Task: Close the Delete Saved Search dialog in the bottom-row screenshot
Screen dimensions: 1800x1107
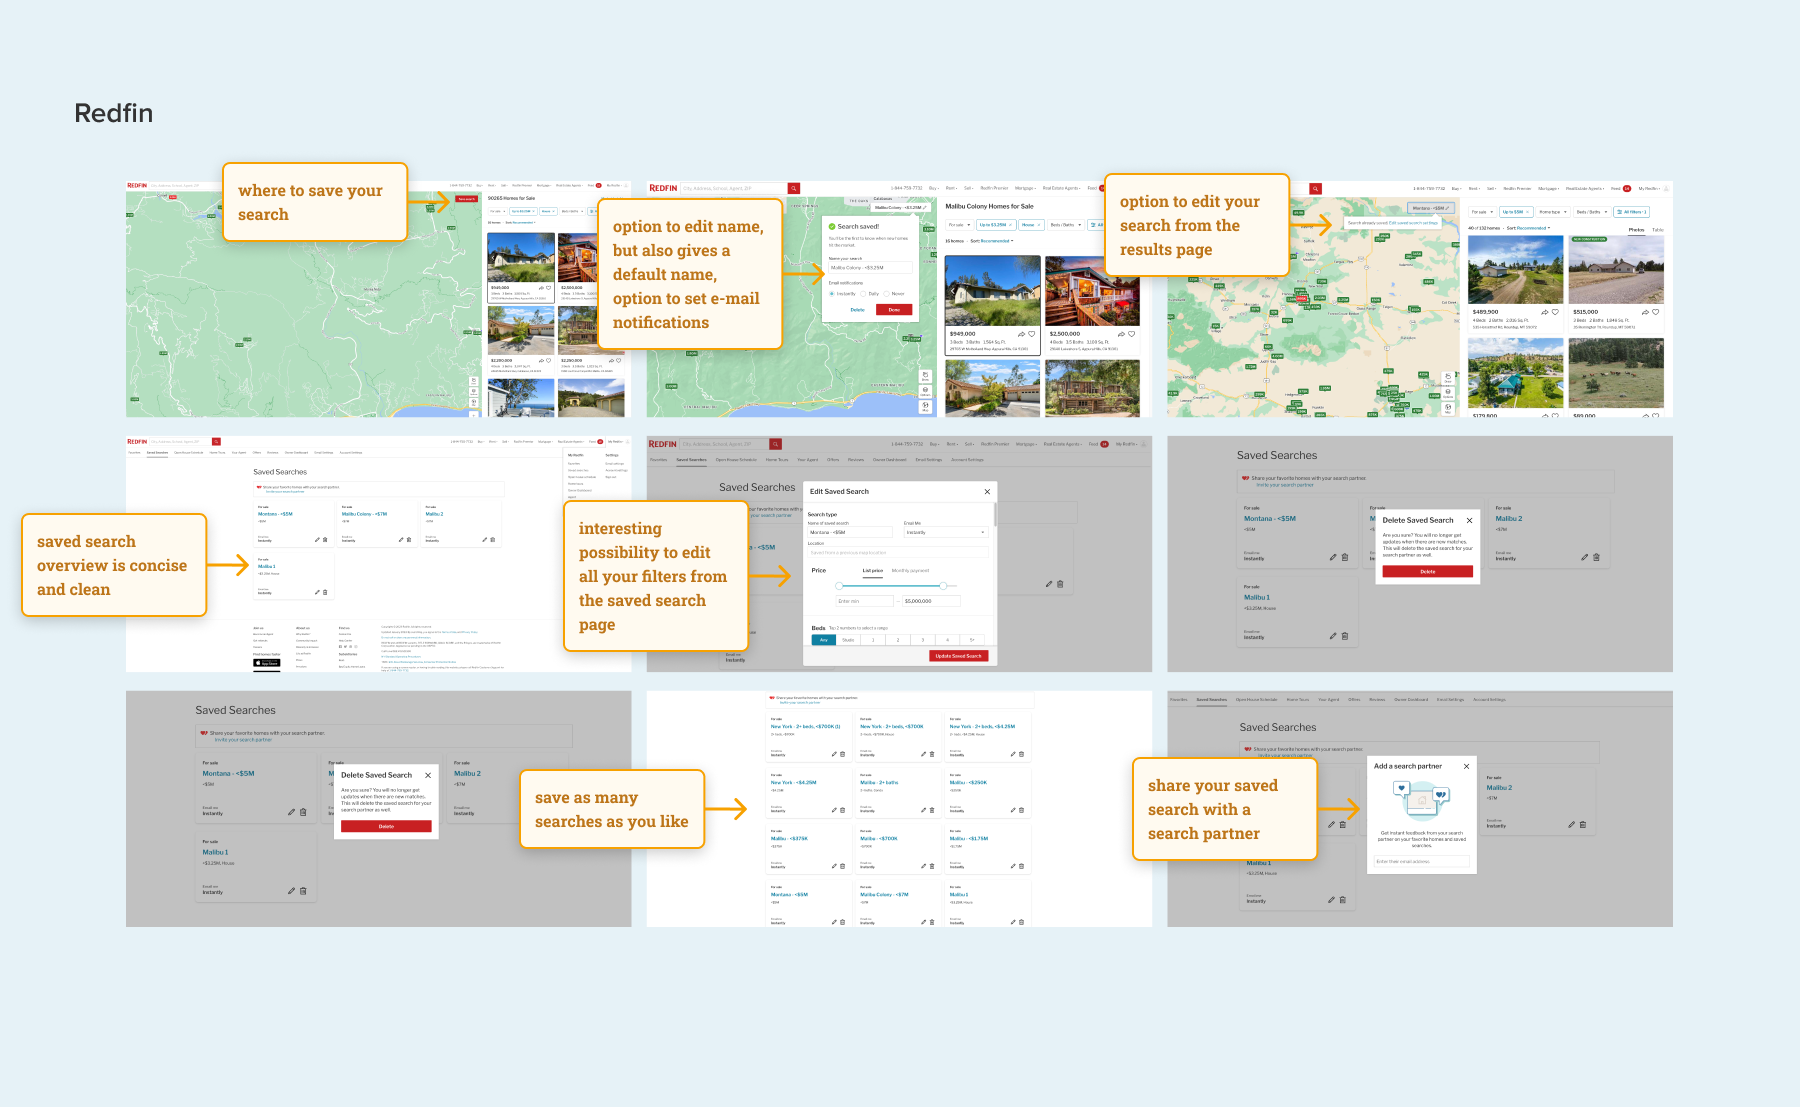Action: [x=428, y=775]
